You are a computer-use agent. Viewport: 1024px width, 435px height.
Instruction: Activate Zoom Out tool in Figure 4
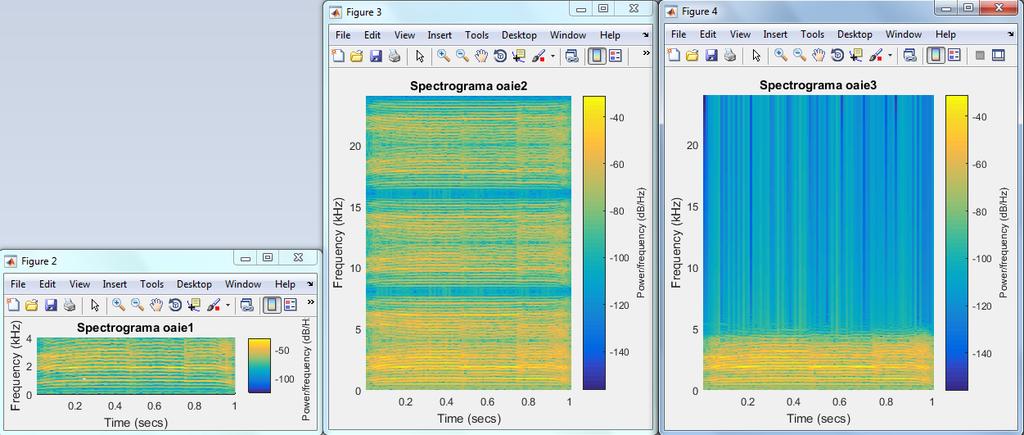tap(799, 56)
